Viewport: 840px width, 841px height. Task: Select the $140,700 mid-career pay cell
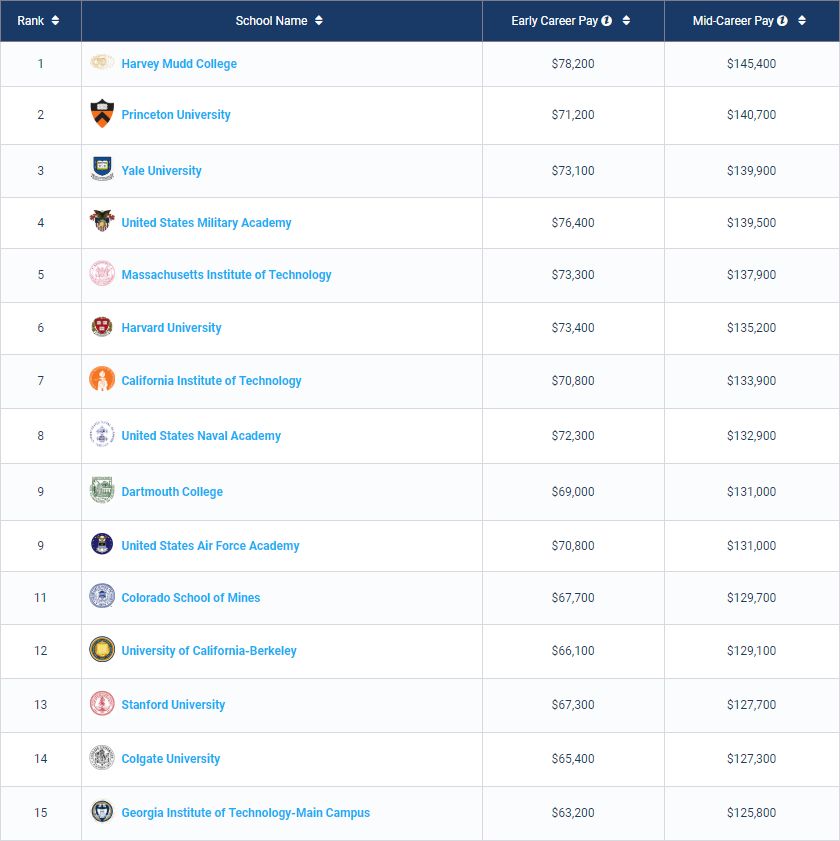(x=751, y=115)
